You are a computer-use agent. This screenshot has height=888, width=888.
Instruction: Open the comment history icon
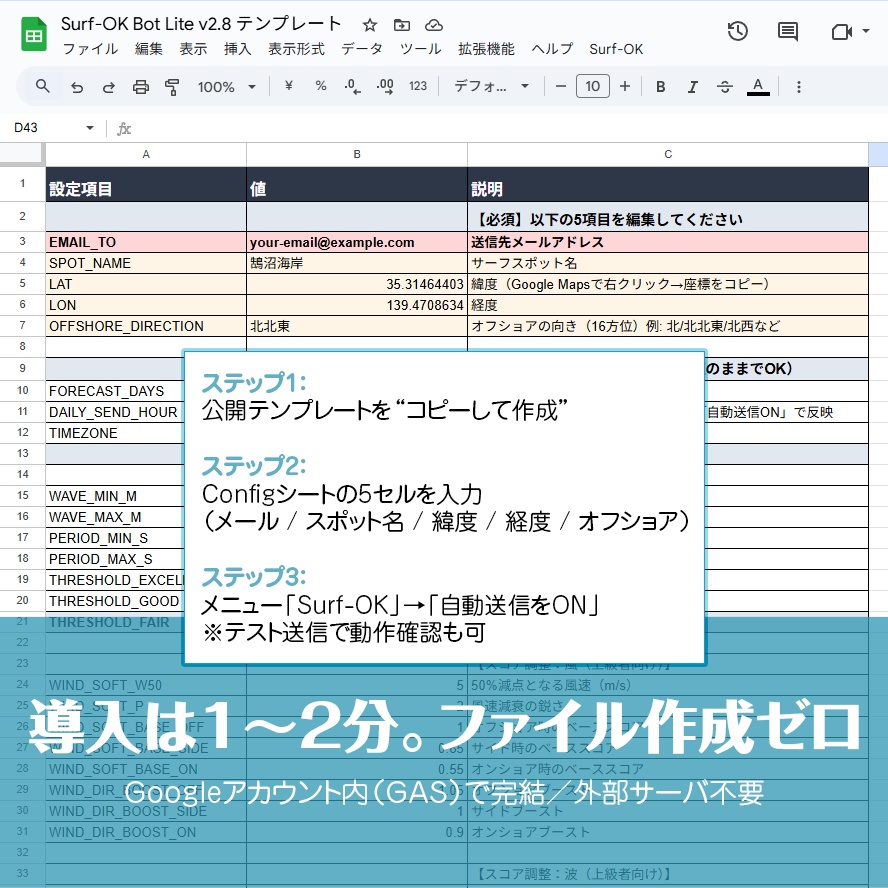(787, 31)
